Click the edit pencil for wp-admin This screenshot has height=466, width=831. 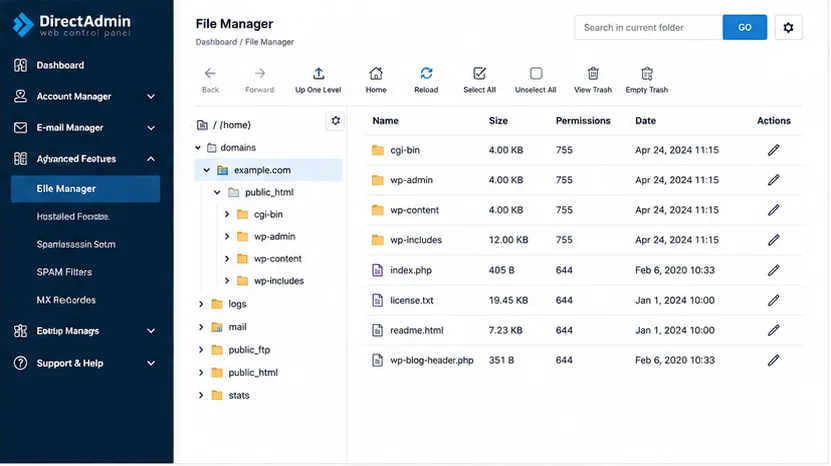coord(774,180)
